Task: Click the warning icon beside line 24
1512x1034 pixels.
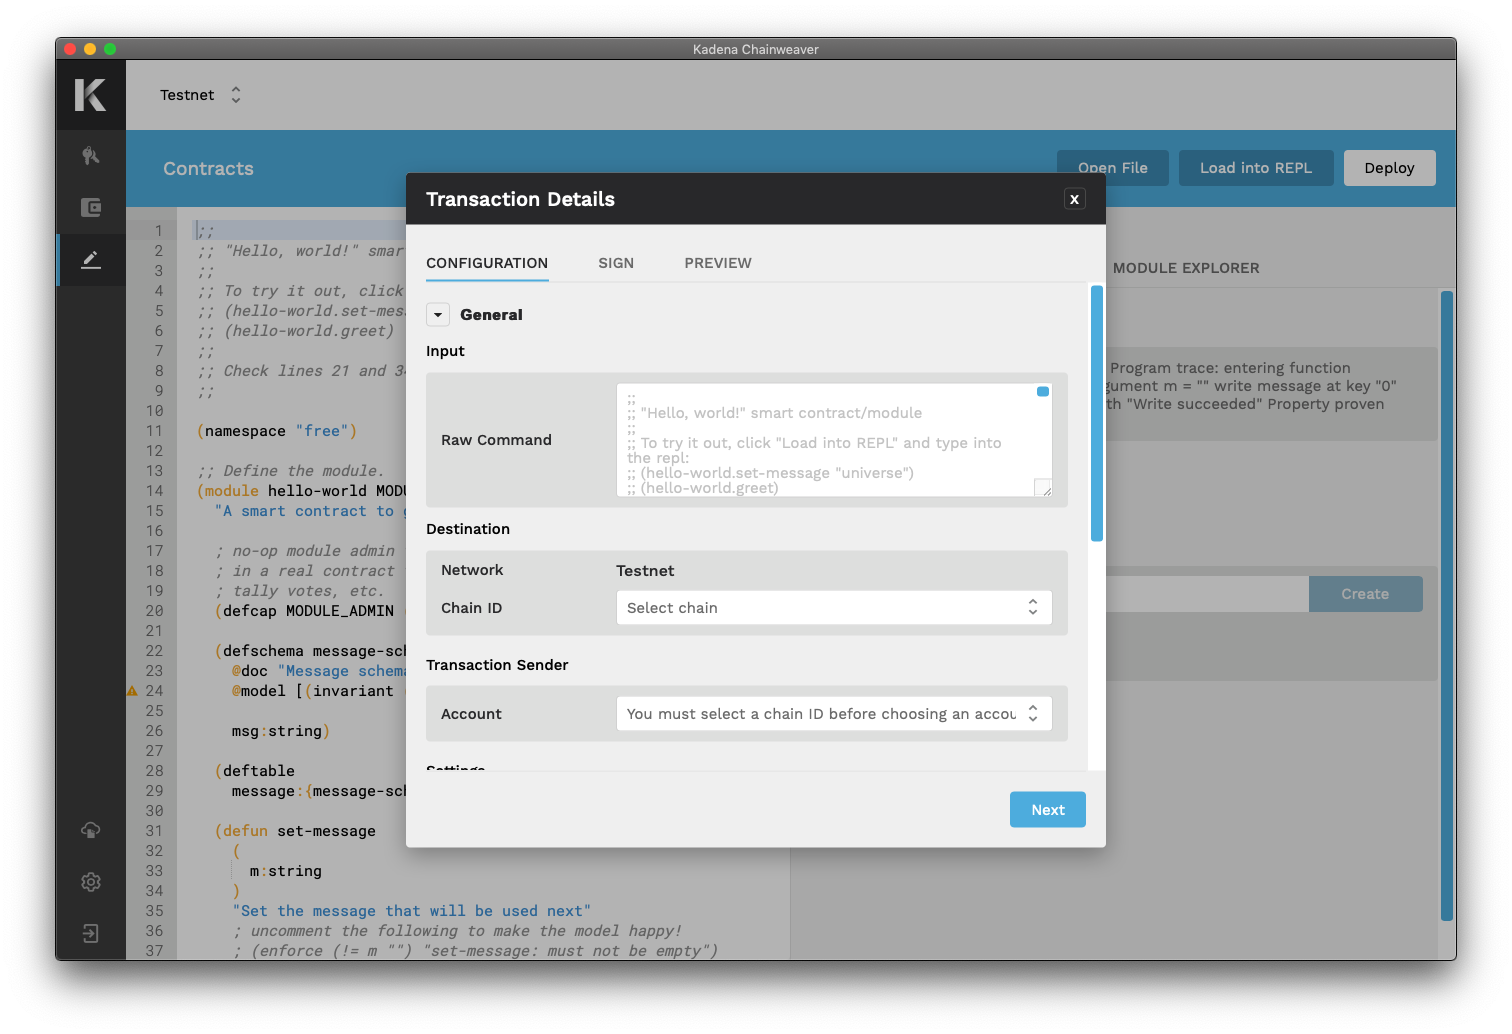Action: 132,691
